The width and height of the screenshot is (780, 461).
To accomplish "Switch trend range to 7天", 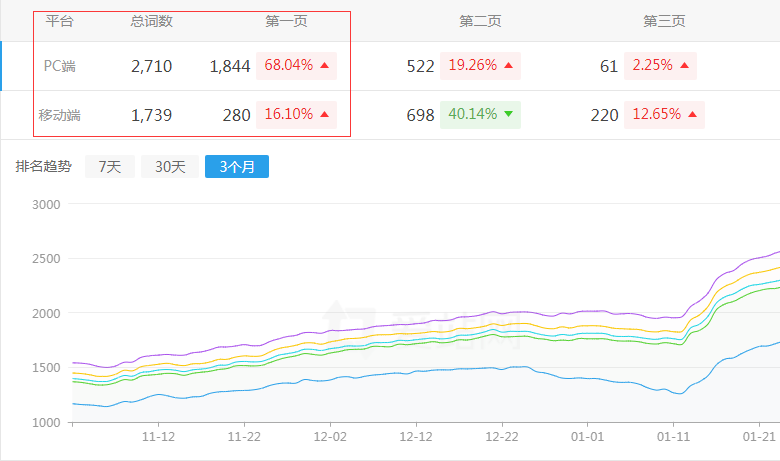I will [109, 167].
